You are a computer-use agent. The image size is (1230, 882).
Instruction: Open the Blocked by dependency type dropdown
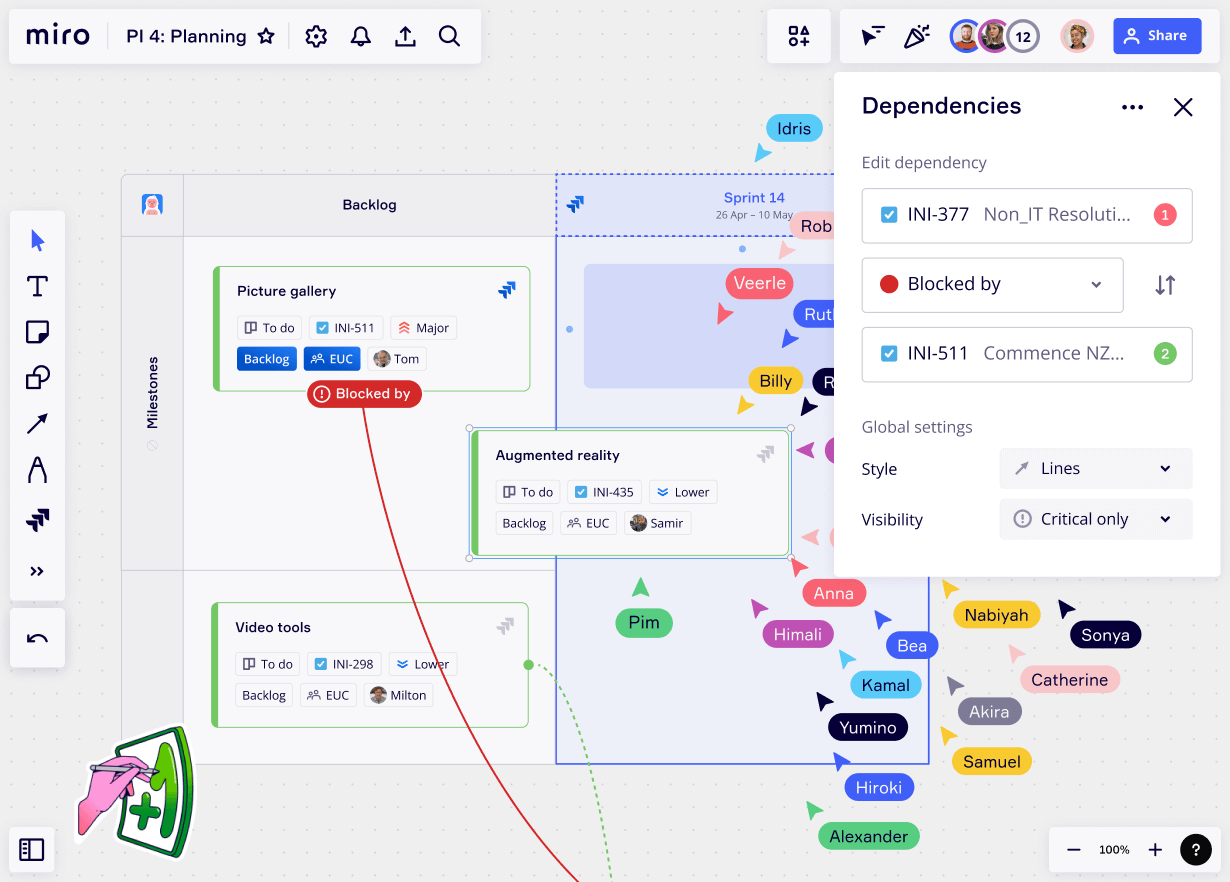click(993, 284)
